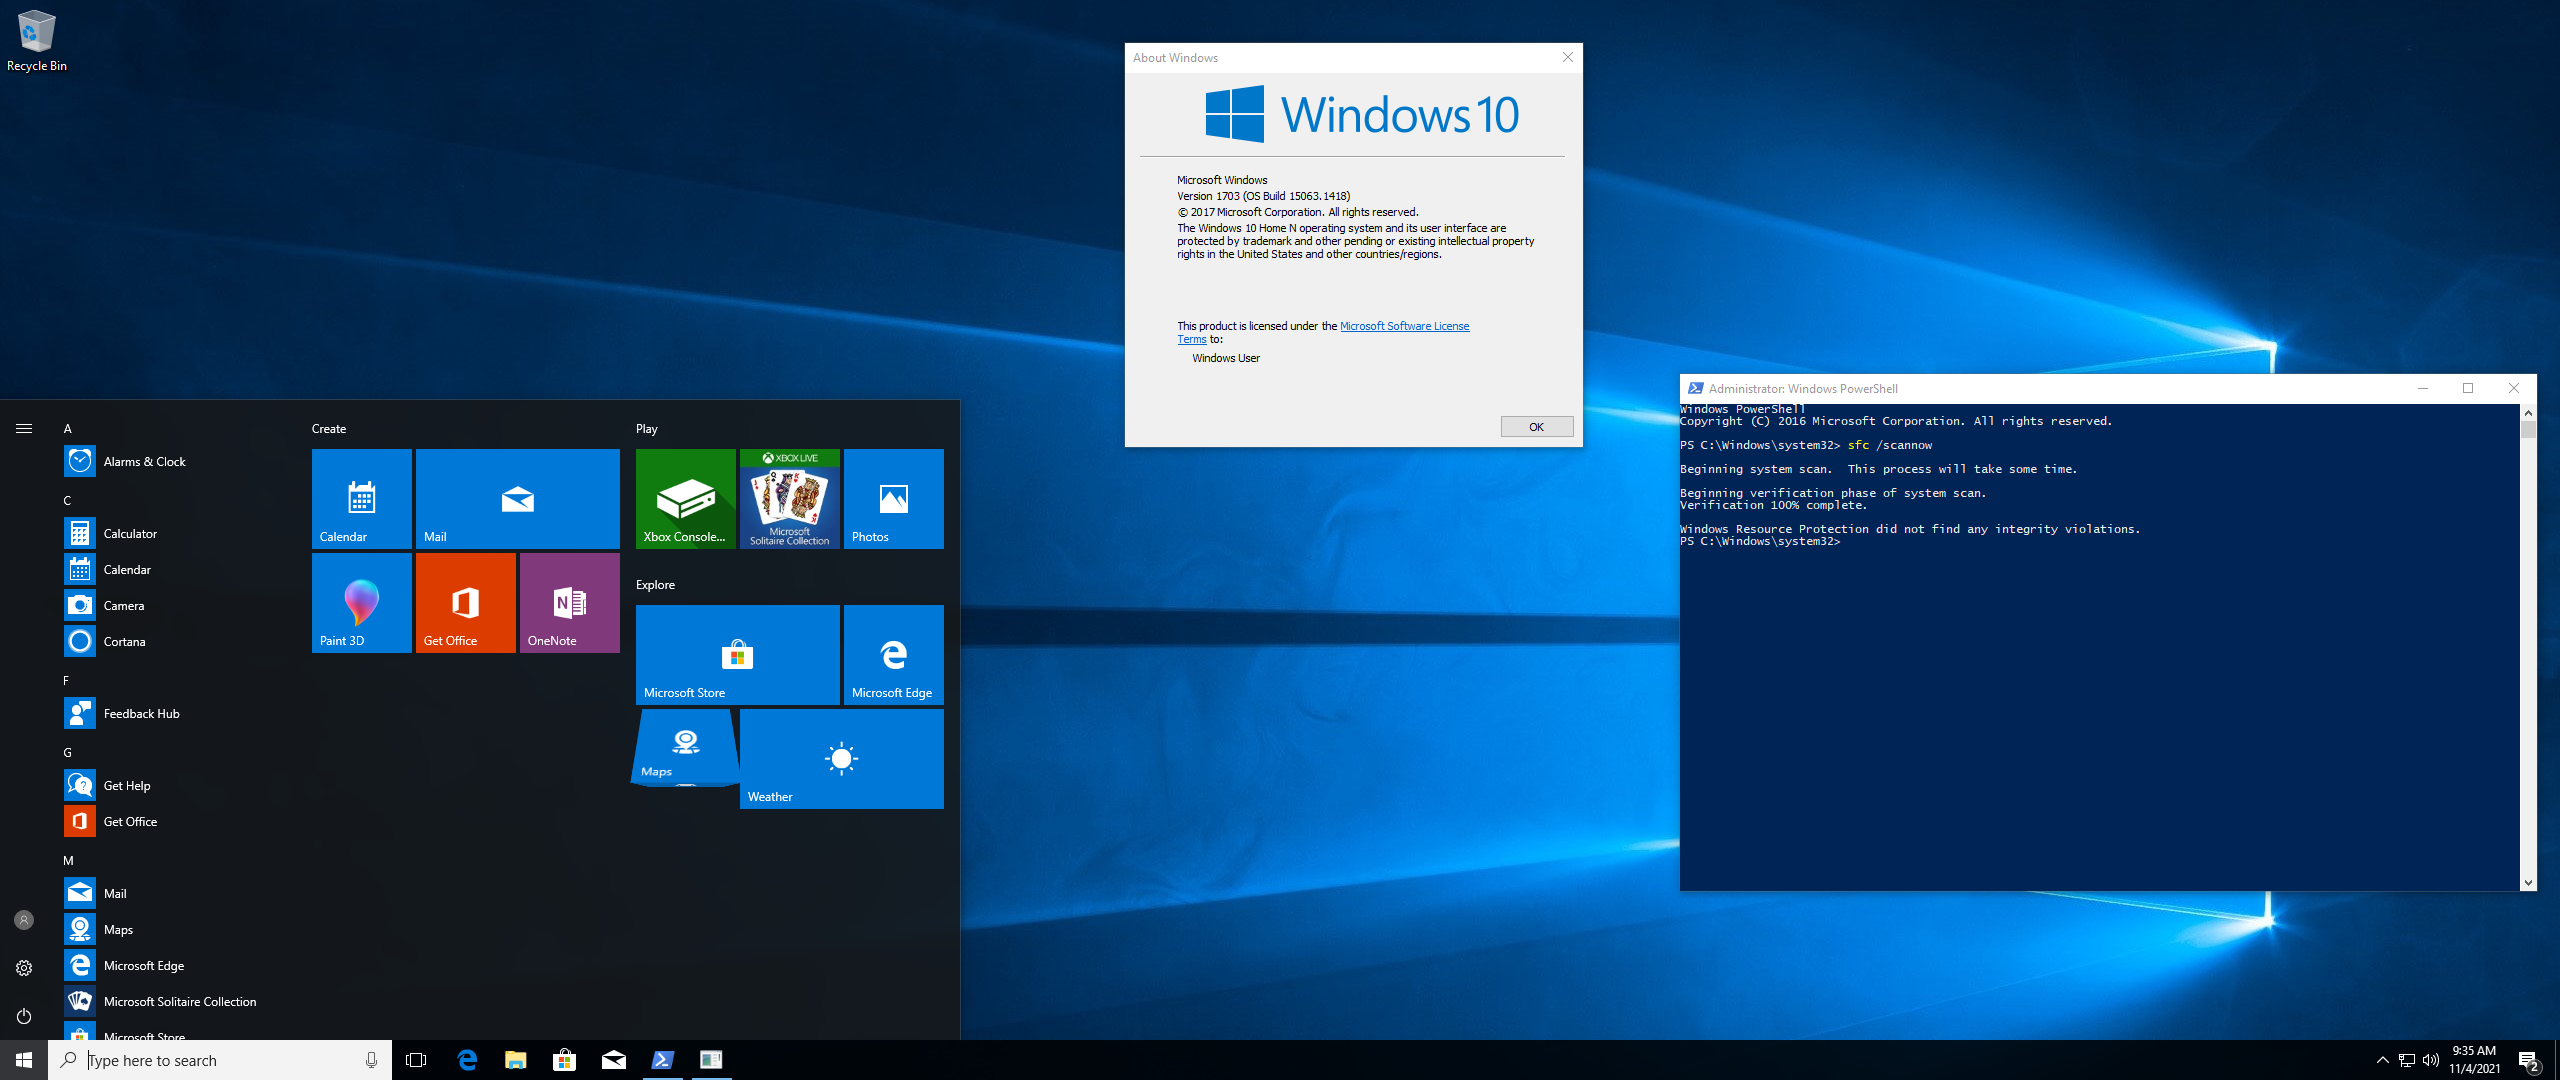Open the Recycle Bin desktop icon
This screenshot has width=2560, height=1080.
point(37,41)
